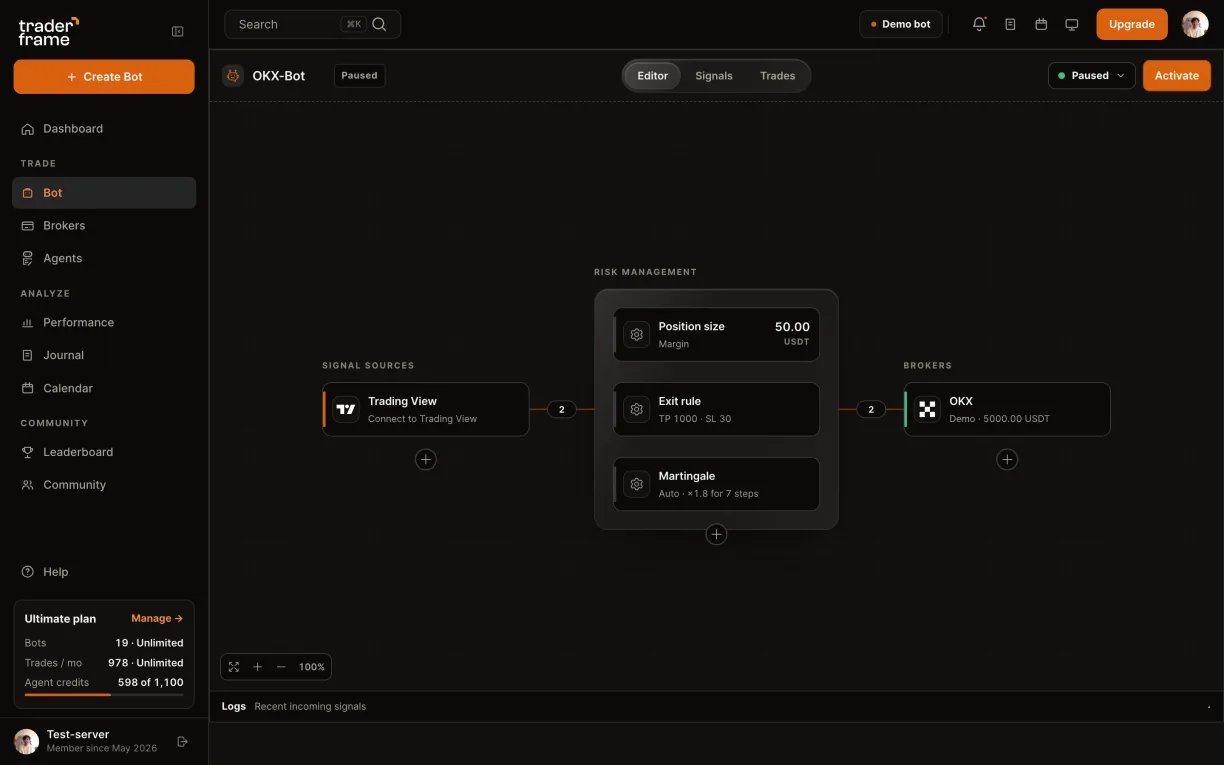The width and height of the screenshot is (1224, 765).
Task: Open the Position size rule card
Action: [x=716, y=334]
